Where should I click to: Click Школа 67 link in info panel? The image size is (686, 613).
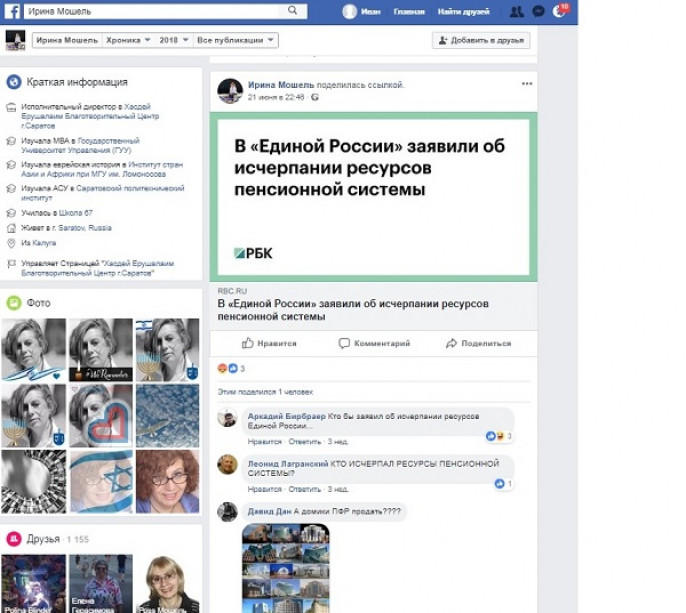(76, 213)
